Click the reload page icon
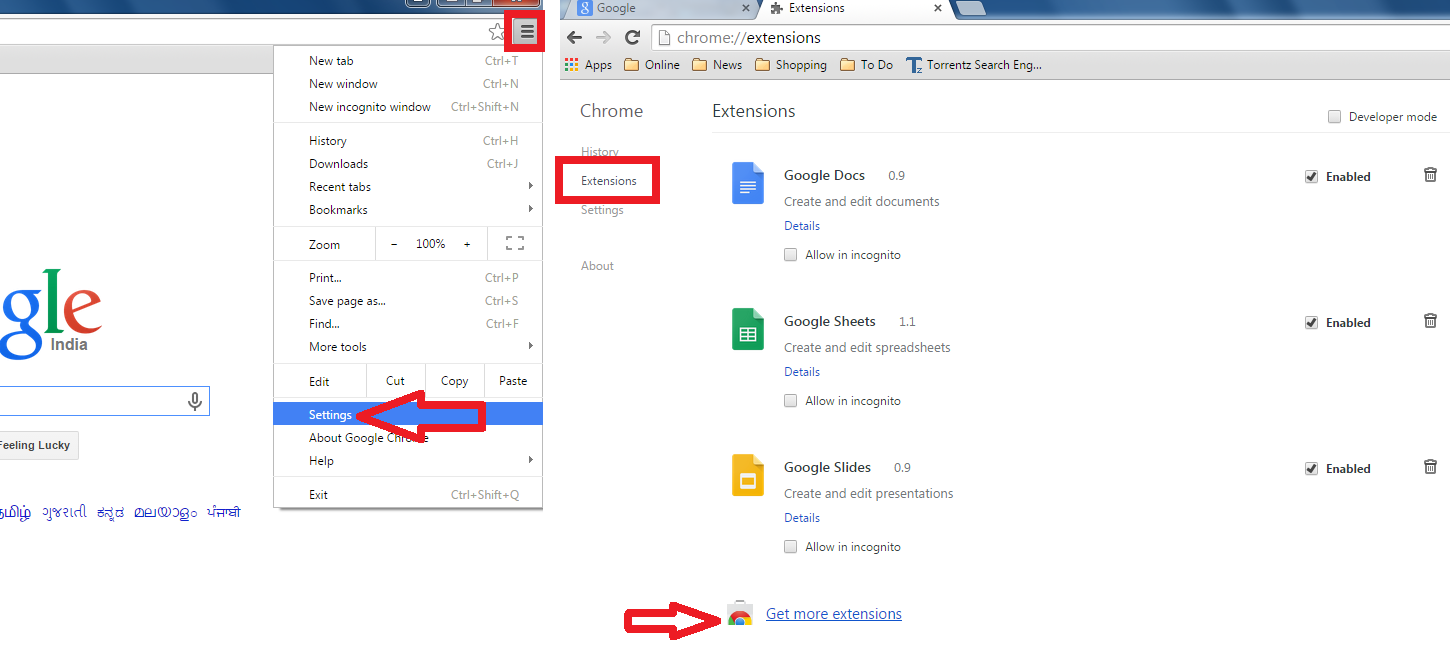Image resolution: width=1450 pixels, height=658 pixels. coord(633,37)
